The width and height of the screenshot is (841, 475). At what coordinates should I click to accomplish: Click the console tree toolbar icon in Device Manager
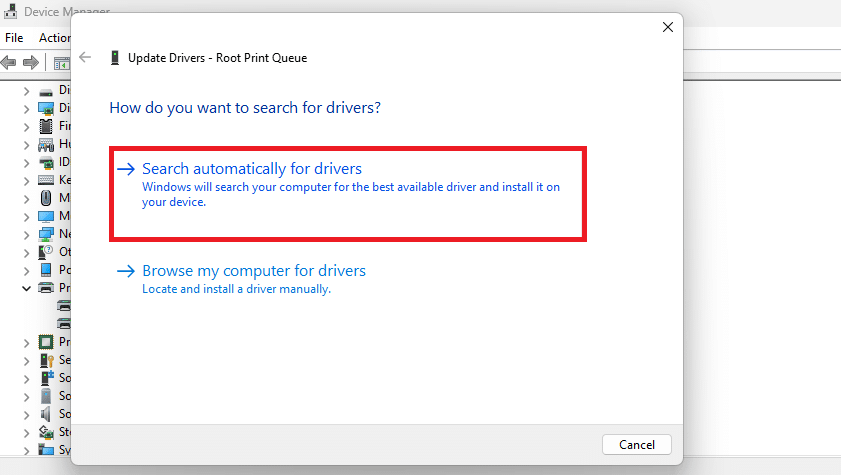(x=62, y=63)
